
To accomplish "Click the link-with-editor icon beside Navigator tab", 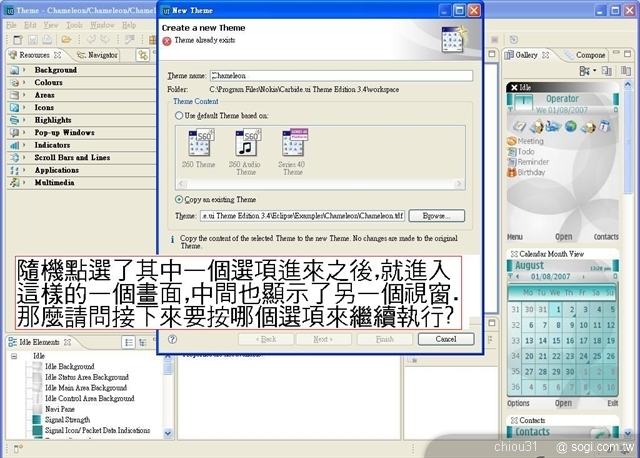I will tap(142, 55).
